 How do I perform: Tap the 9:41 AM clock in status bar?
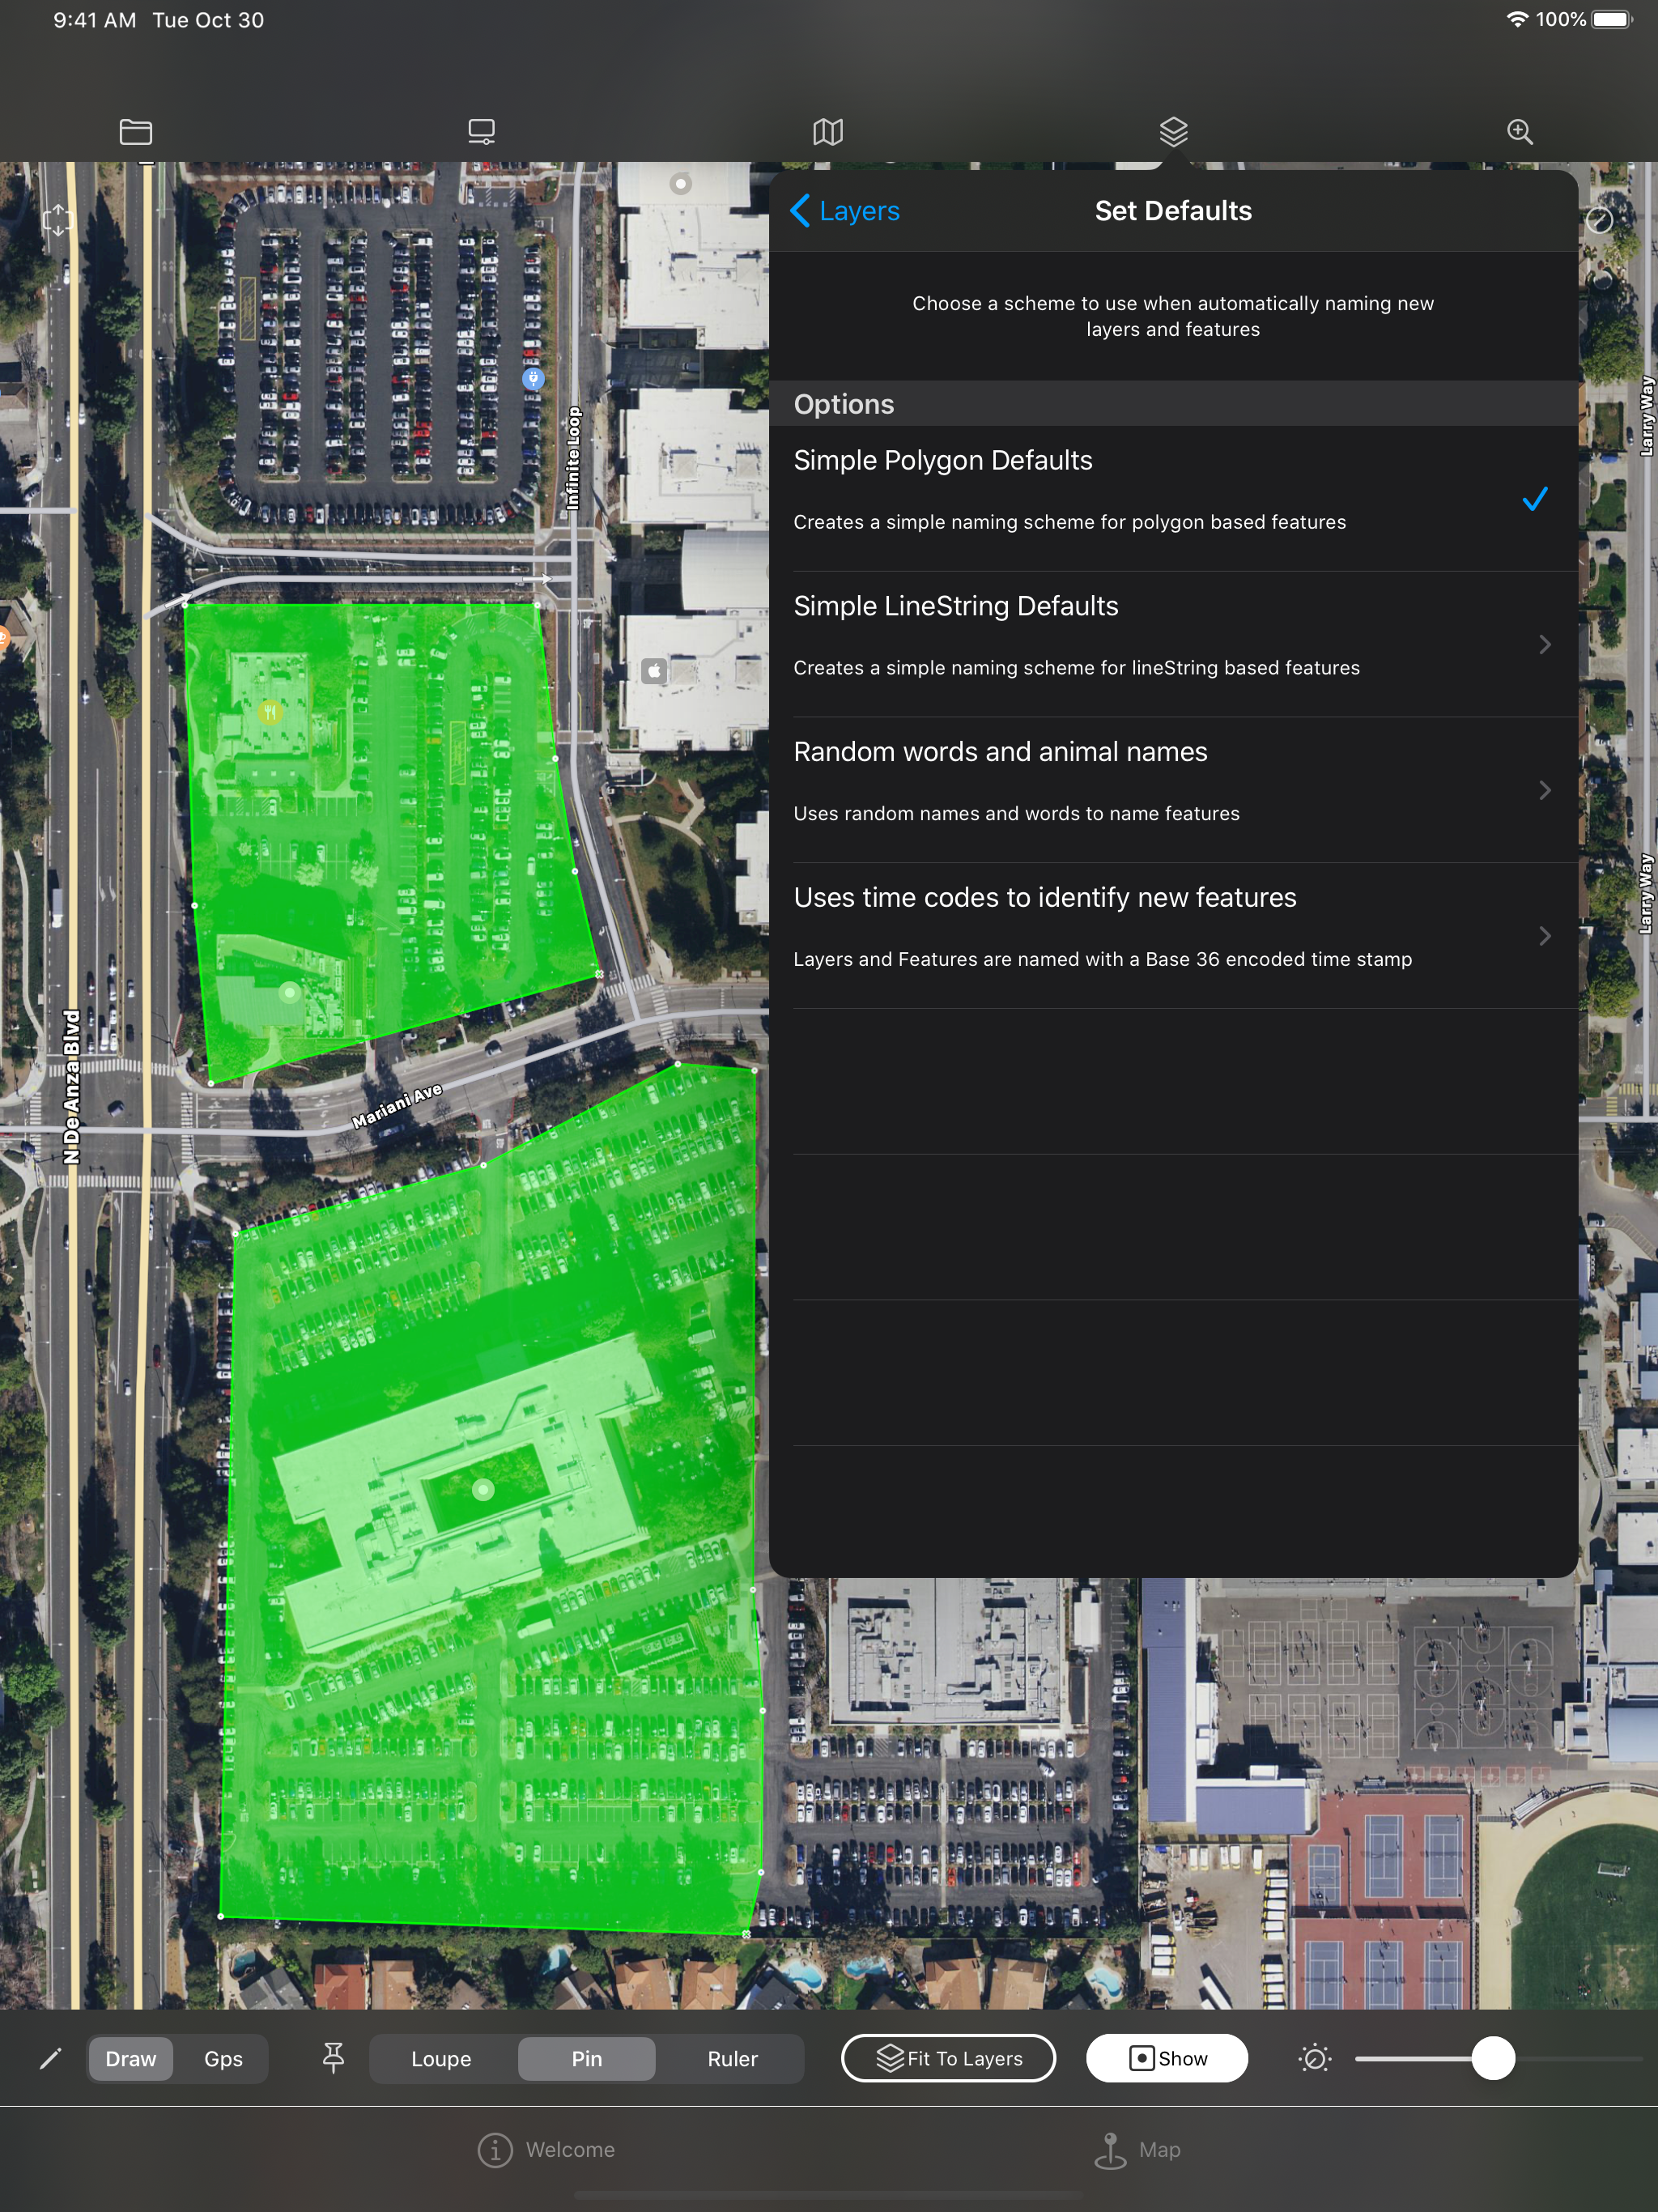coord(95,20)
